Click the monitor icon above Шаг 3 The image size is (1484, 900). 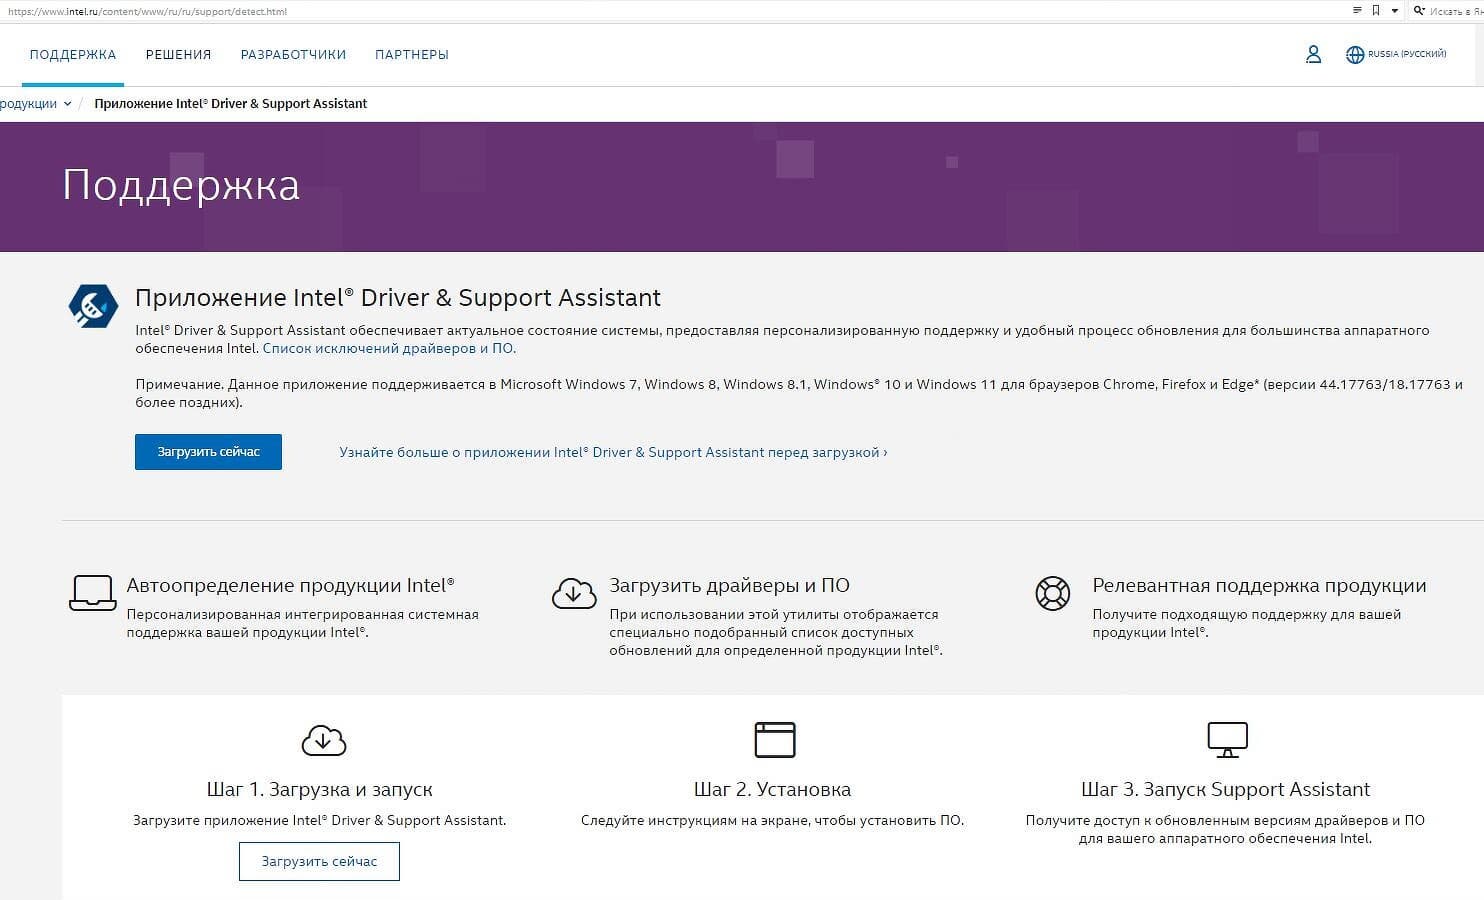click(1227, 740)
